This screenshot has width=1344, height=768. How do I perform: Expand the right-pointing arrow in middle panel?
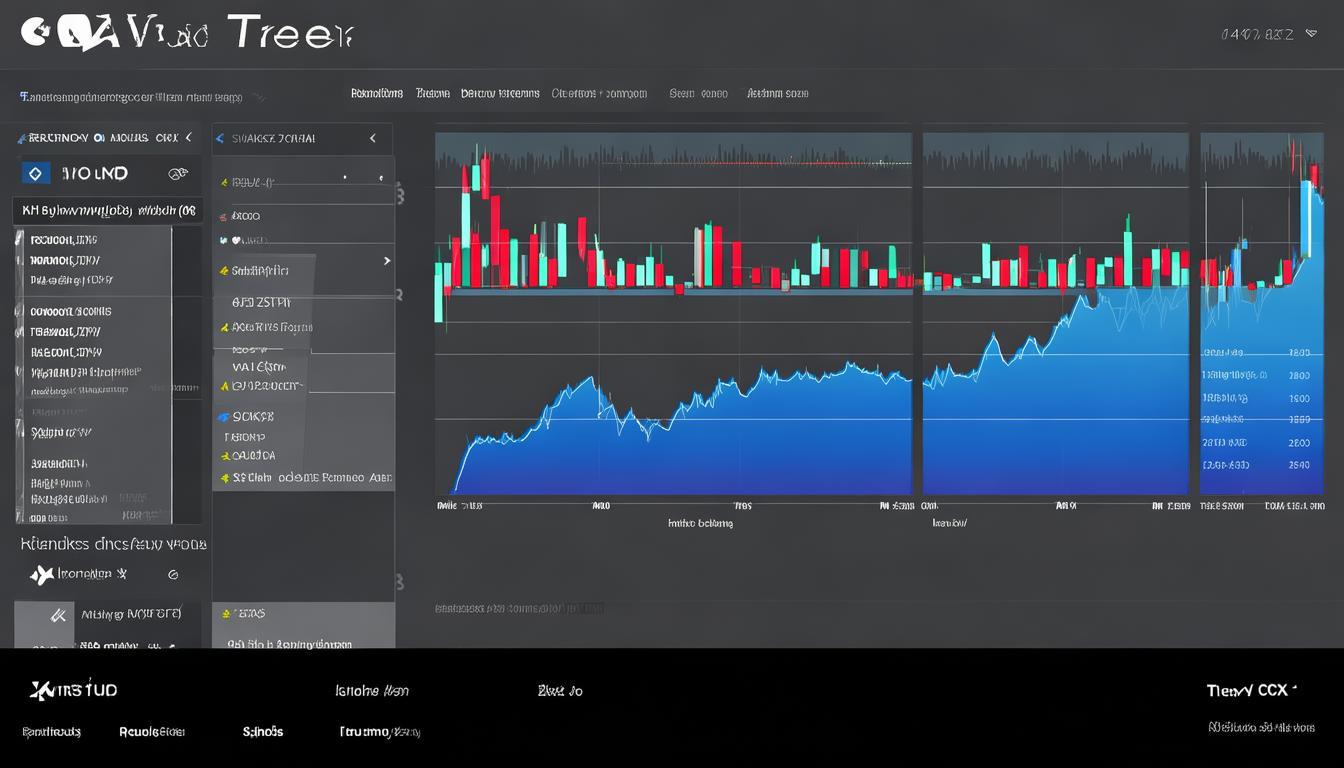coord(386,261)
